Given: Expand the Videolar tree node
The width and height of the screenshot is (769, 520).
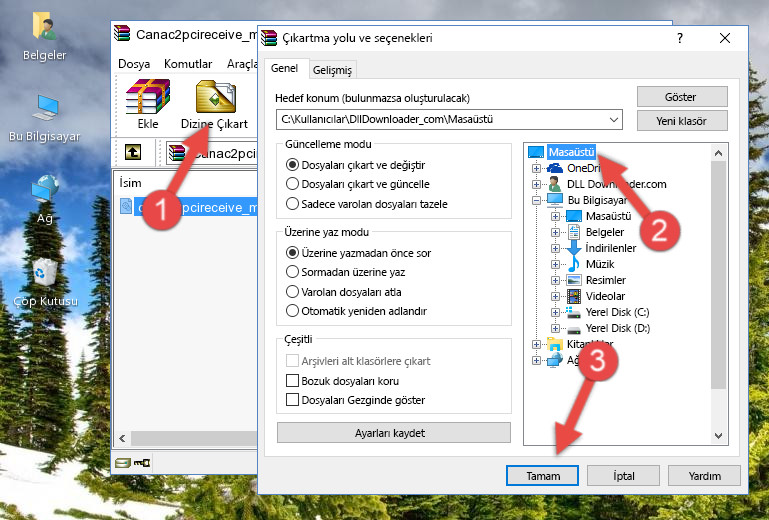Looking at the screenshot, I should pyautogui.click(x=555, y=296).
